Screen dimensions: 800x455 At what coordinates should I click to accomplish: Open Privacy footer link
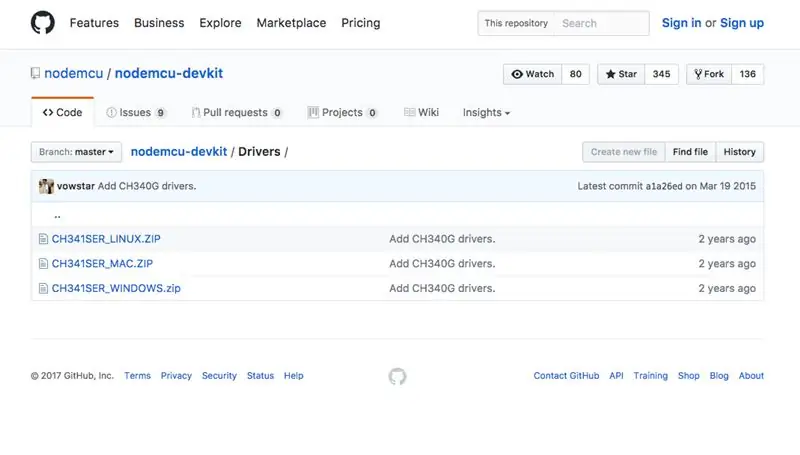(x=176, y=376)
